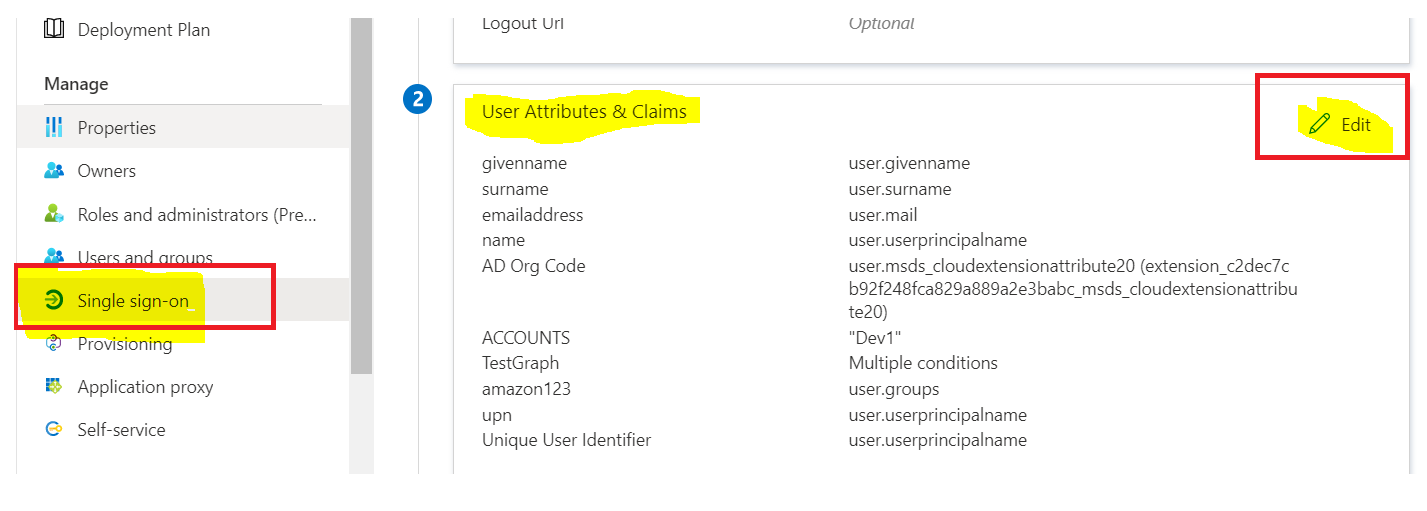Click the emailaddress claim name

532,215
